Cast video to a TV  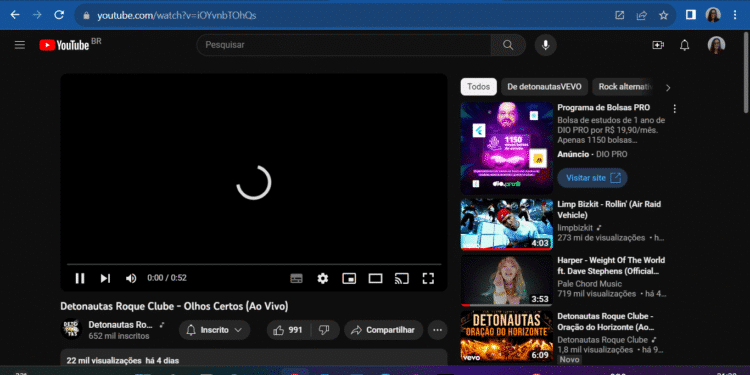[x=401, y=278]
